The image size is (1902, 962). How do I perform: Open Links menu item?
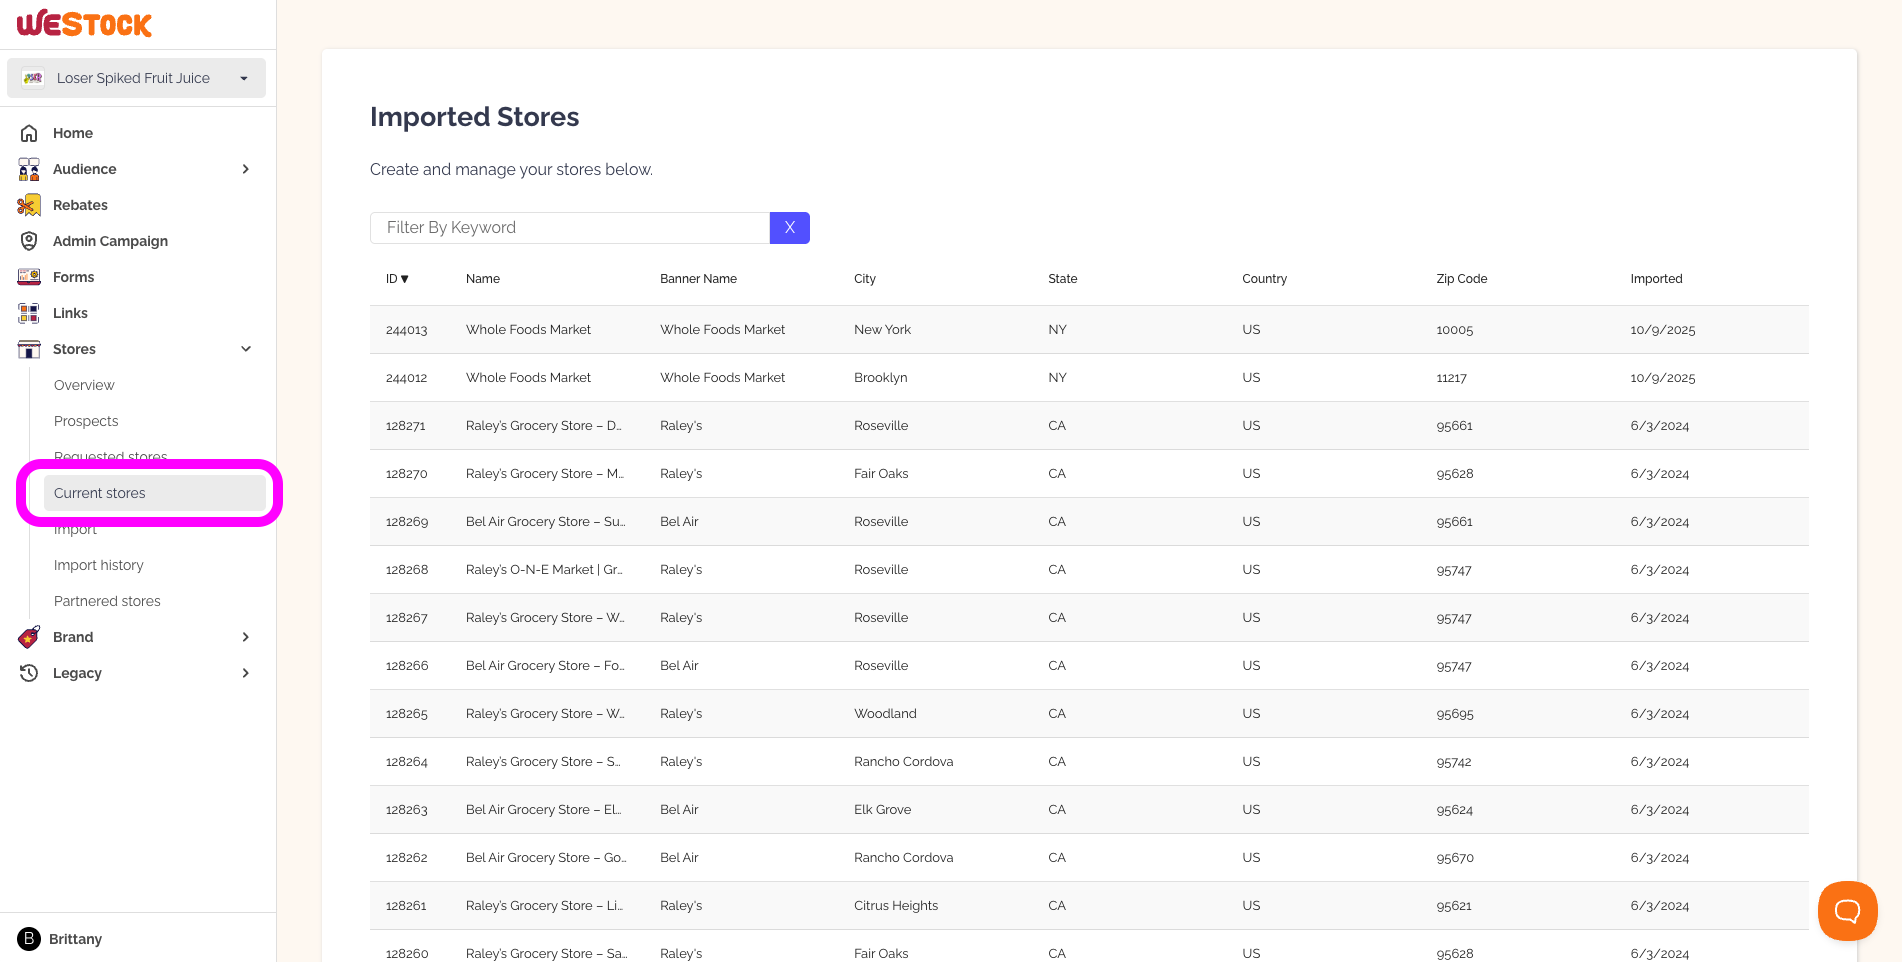coord(70,313)
